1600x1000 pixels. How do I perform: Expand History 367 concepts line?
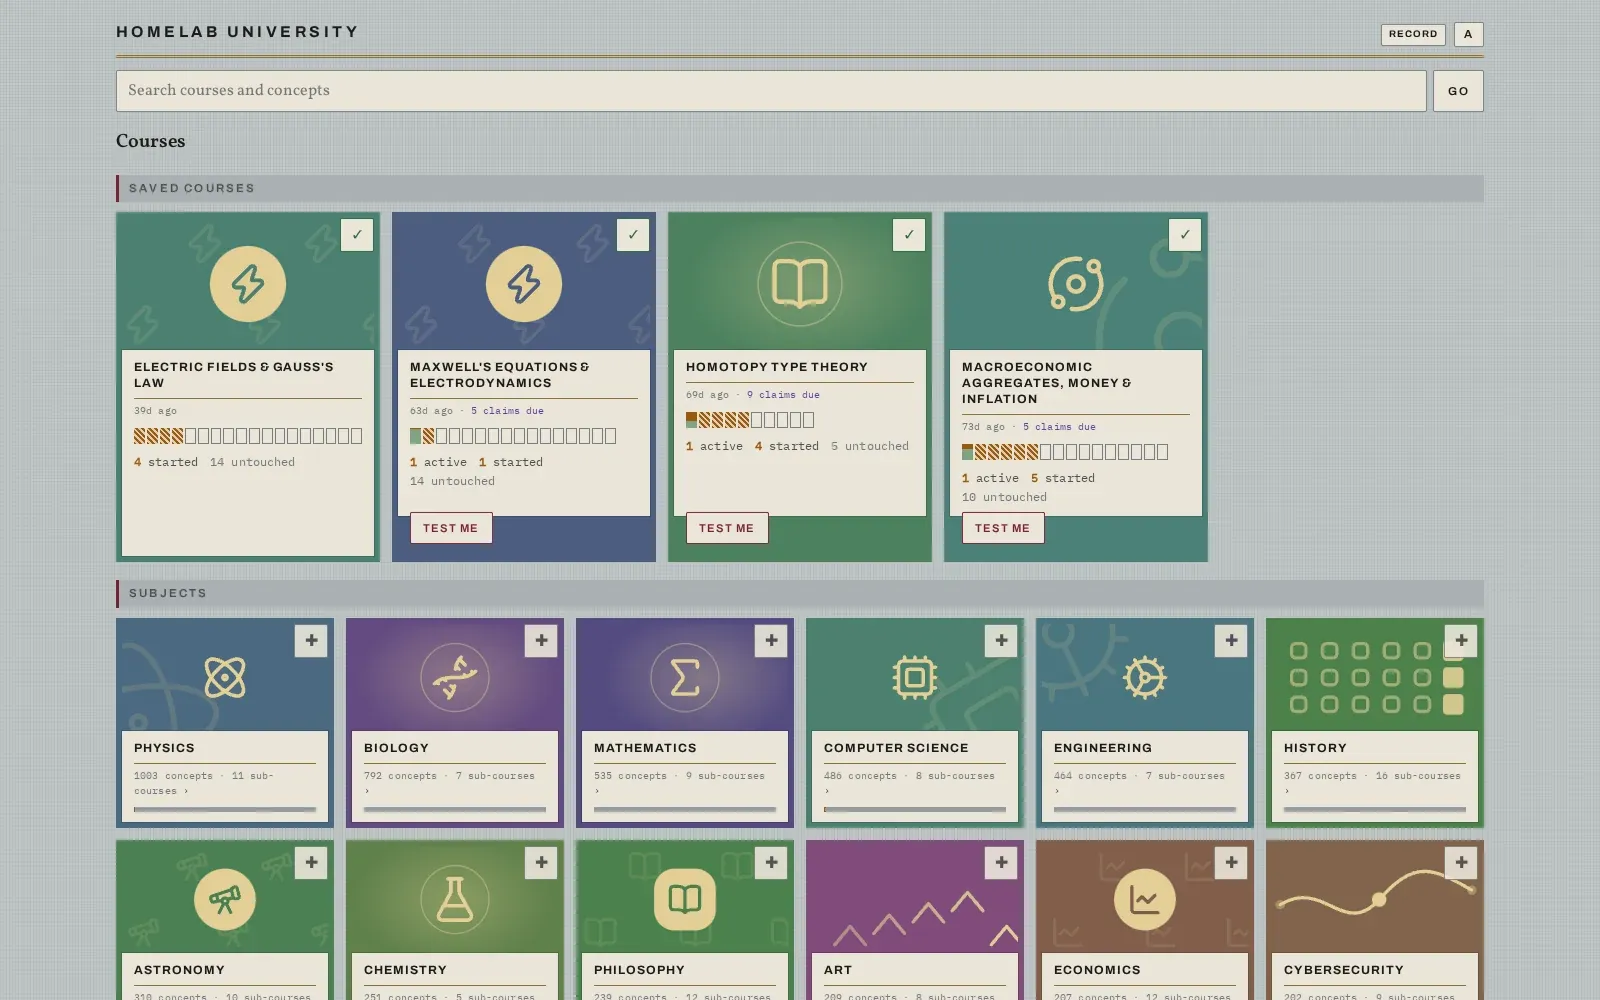coord(1375,783)
